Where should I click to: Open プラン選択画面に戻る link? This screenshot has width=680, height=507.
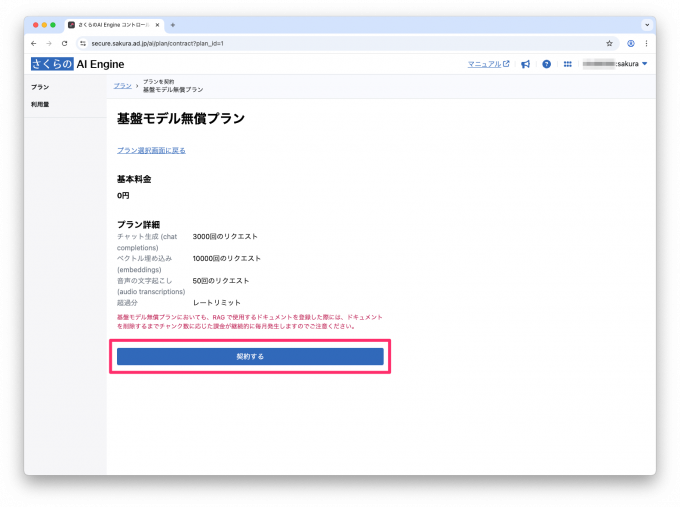[x=151, y=150]
